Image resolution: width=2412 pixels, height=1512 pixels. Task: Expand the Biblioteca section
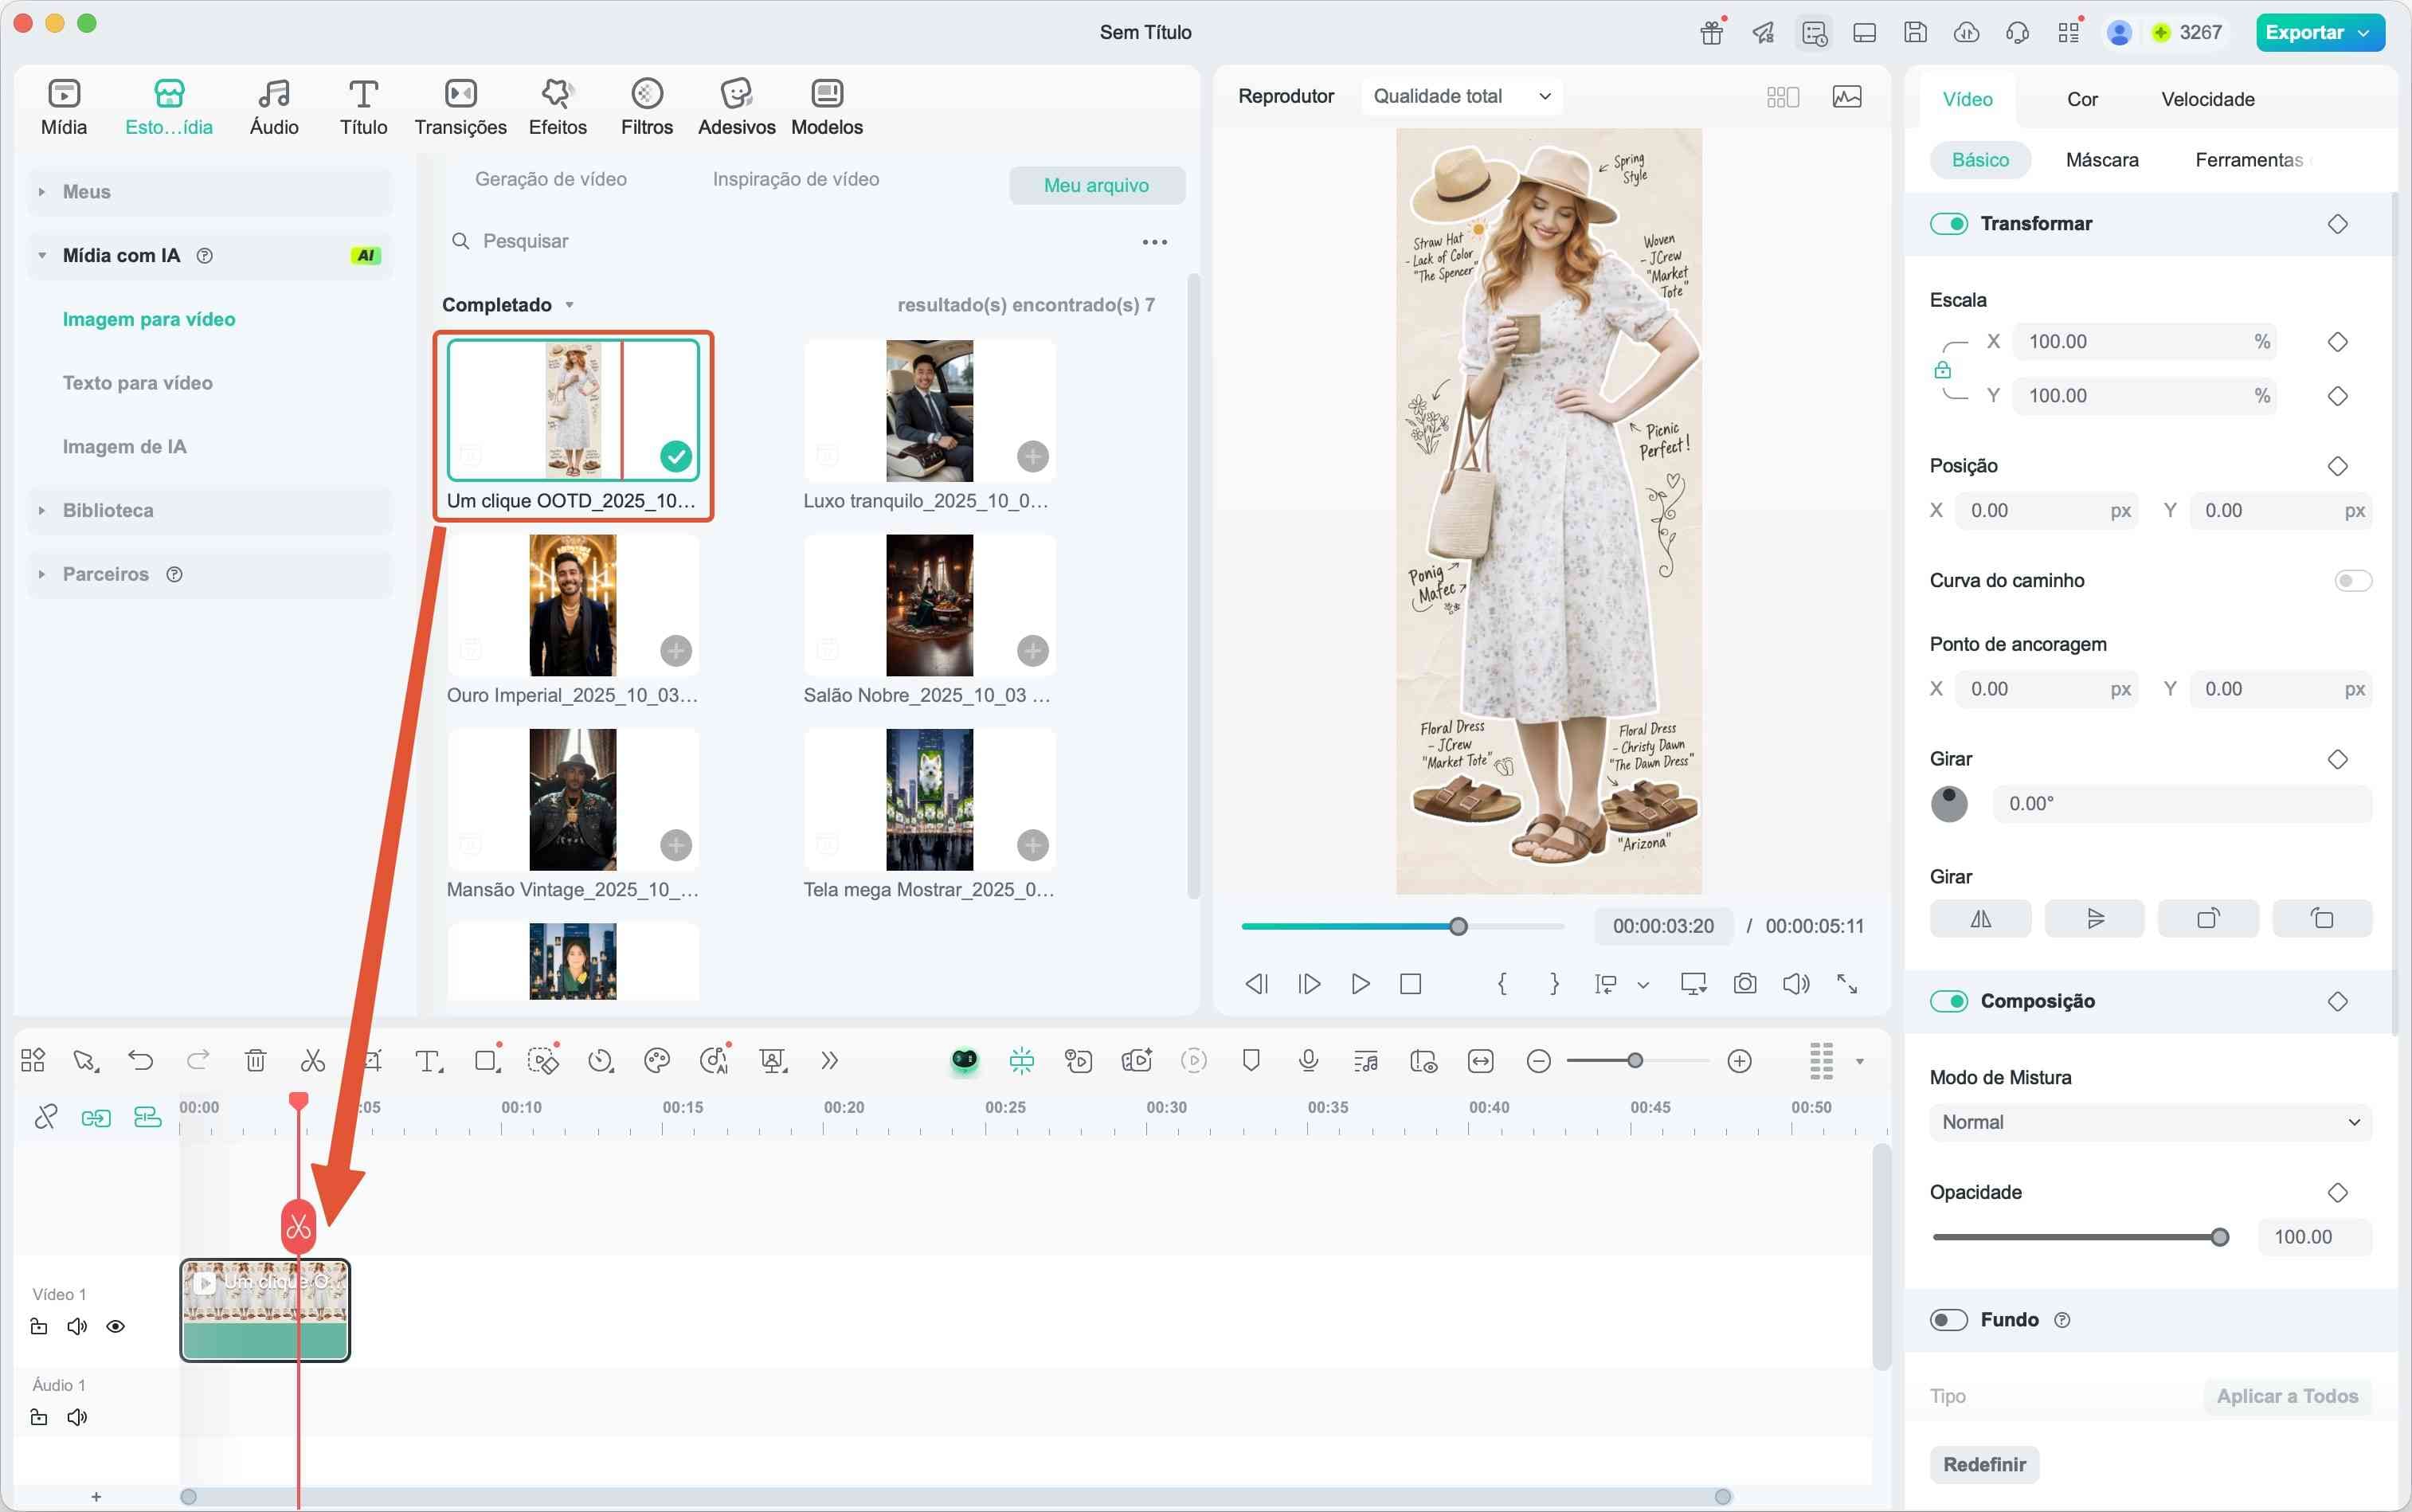pyautogui.click(x=108, y=510)
